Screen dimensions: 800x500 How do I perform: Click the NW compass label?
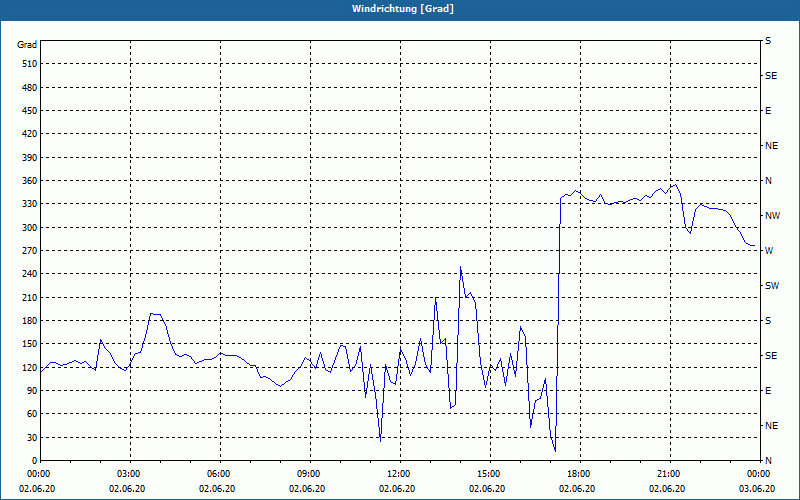pyautogui.click(x=772, y=216)
